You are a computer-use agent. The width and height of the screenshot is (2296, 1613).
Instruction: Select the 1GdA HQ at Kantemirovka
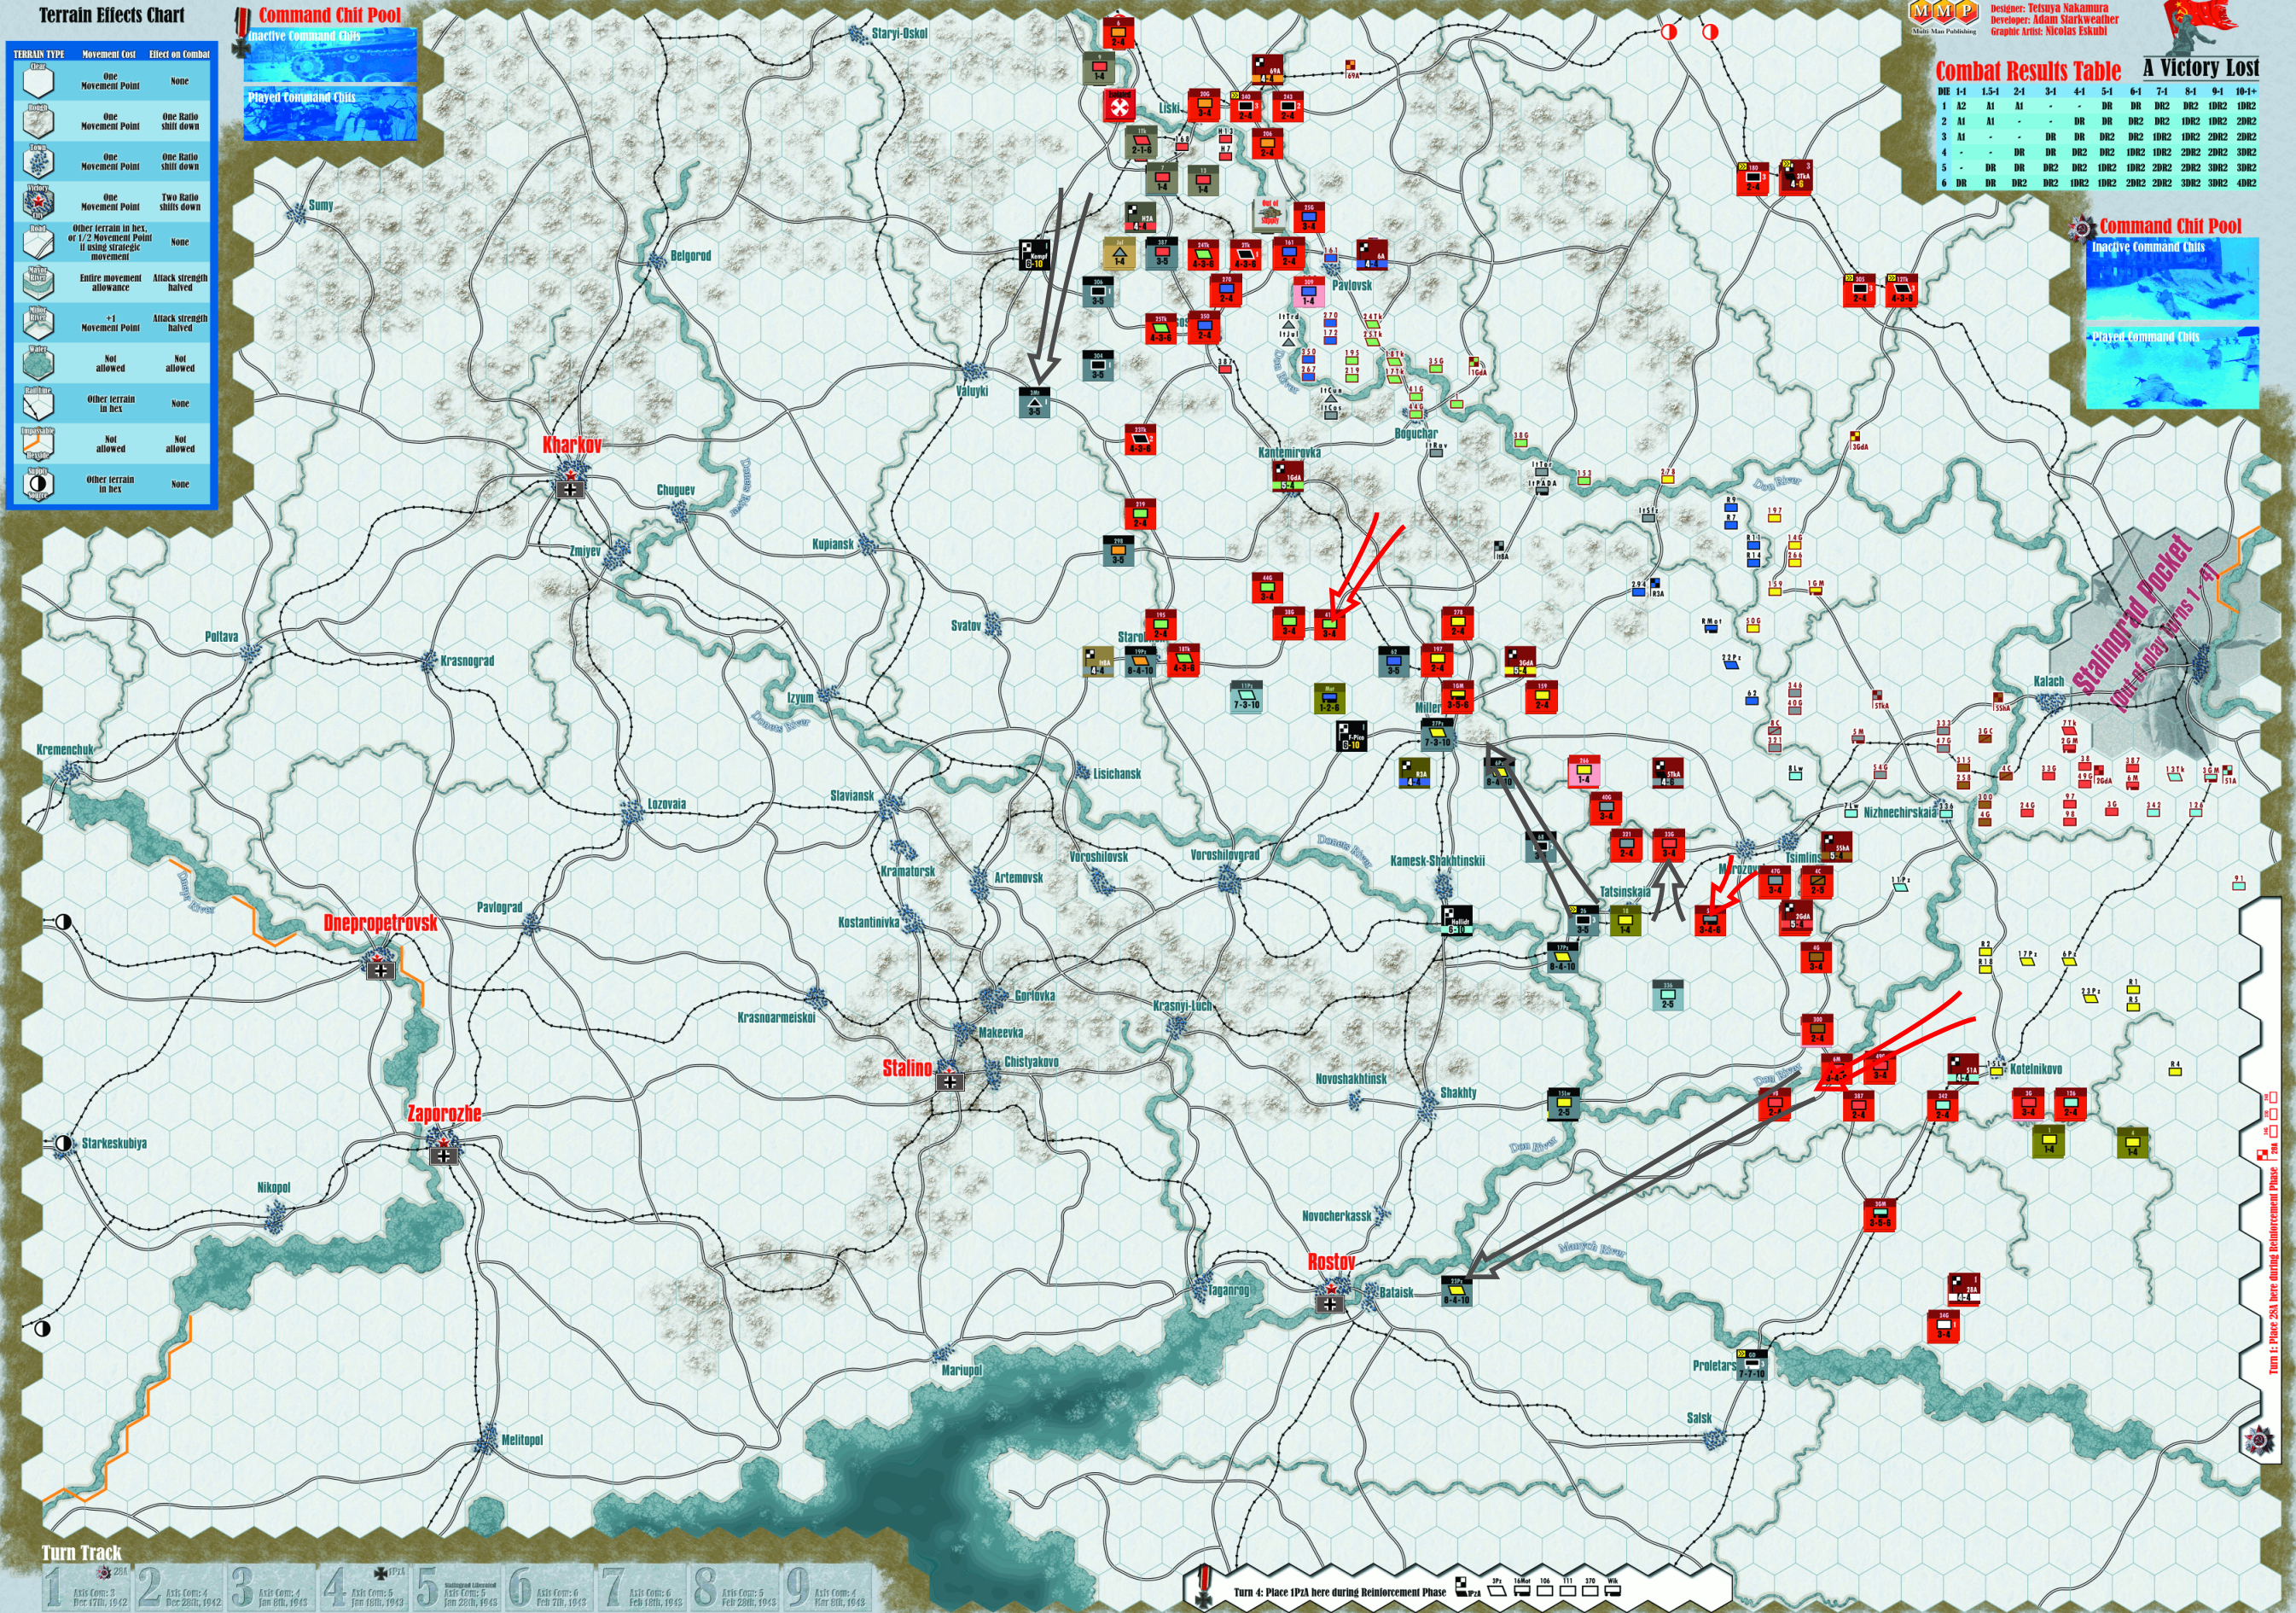[x=1288, y=476]
